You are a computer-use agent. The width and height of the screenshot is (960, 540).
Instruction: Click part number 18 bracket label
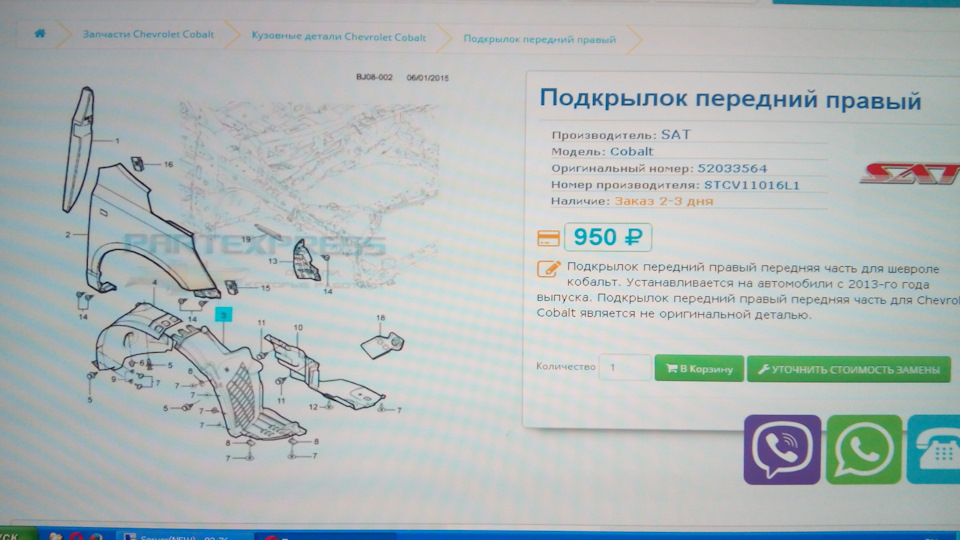tap(381, 318)
